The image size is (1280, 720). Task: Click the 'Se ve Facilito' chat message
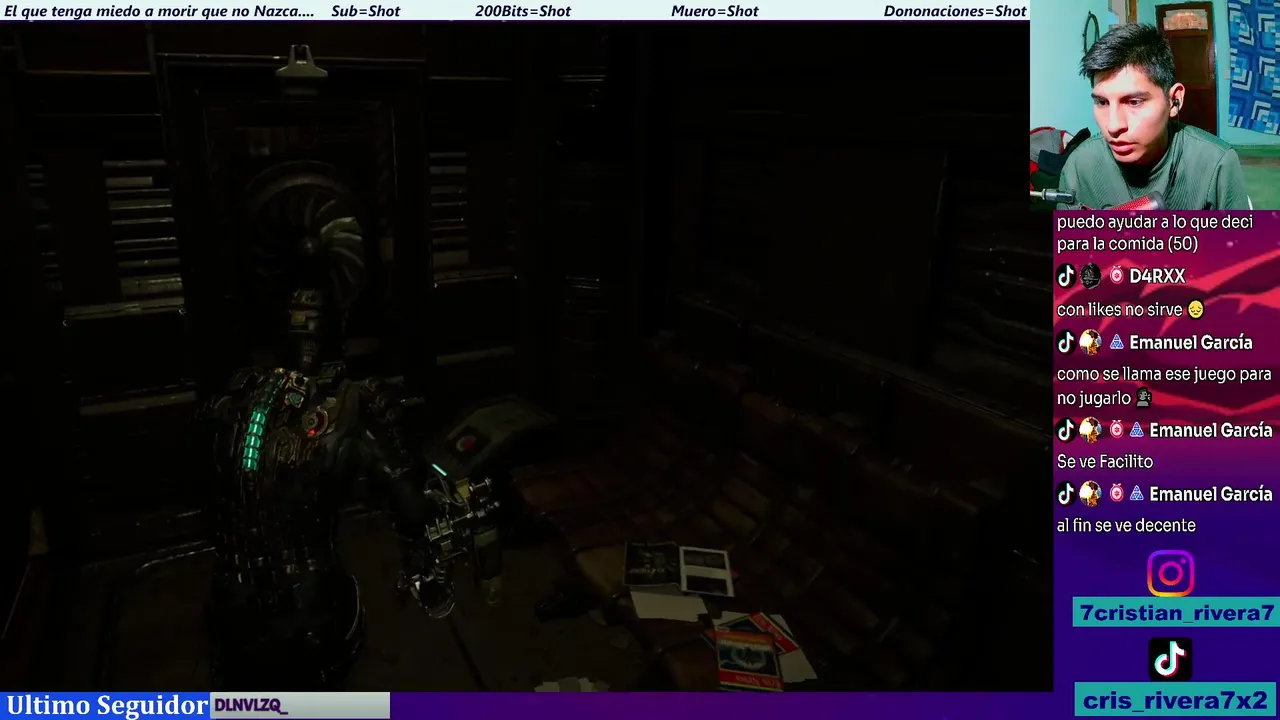1105,462
